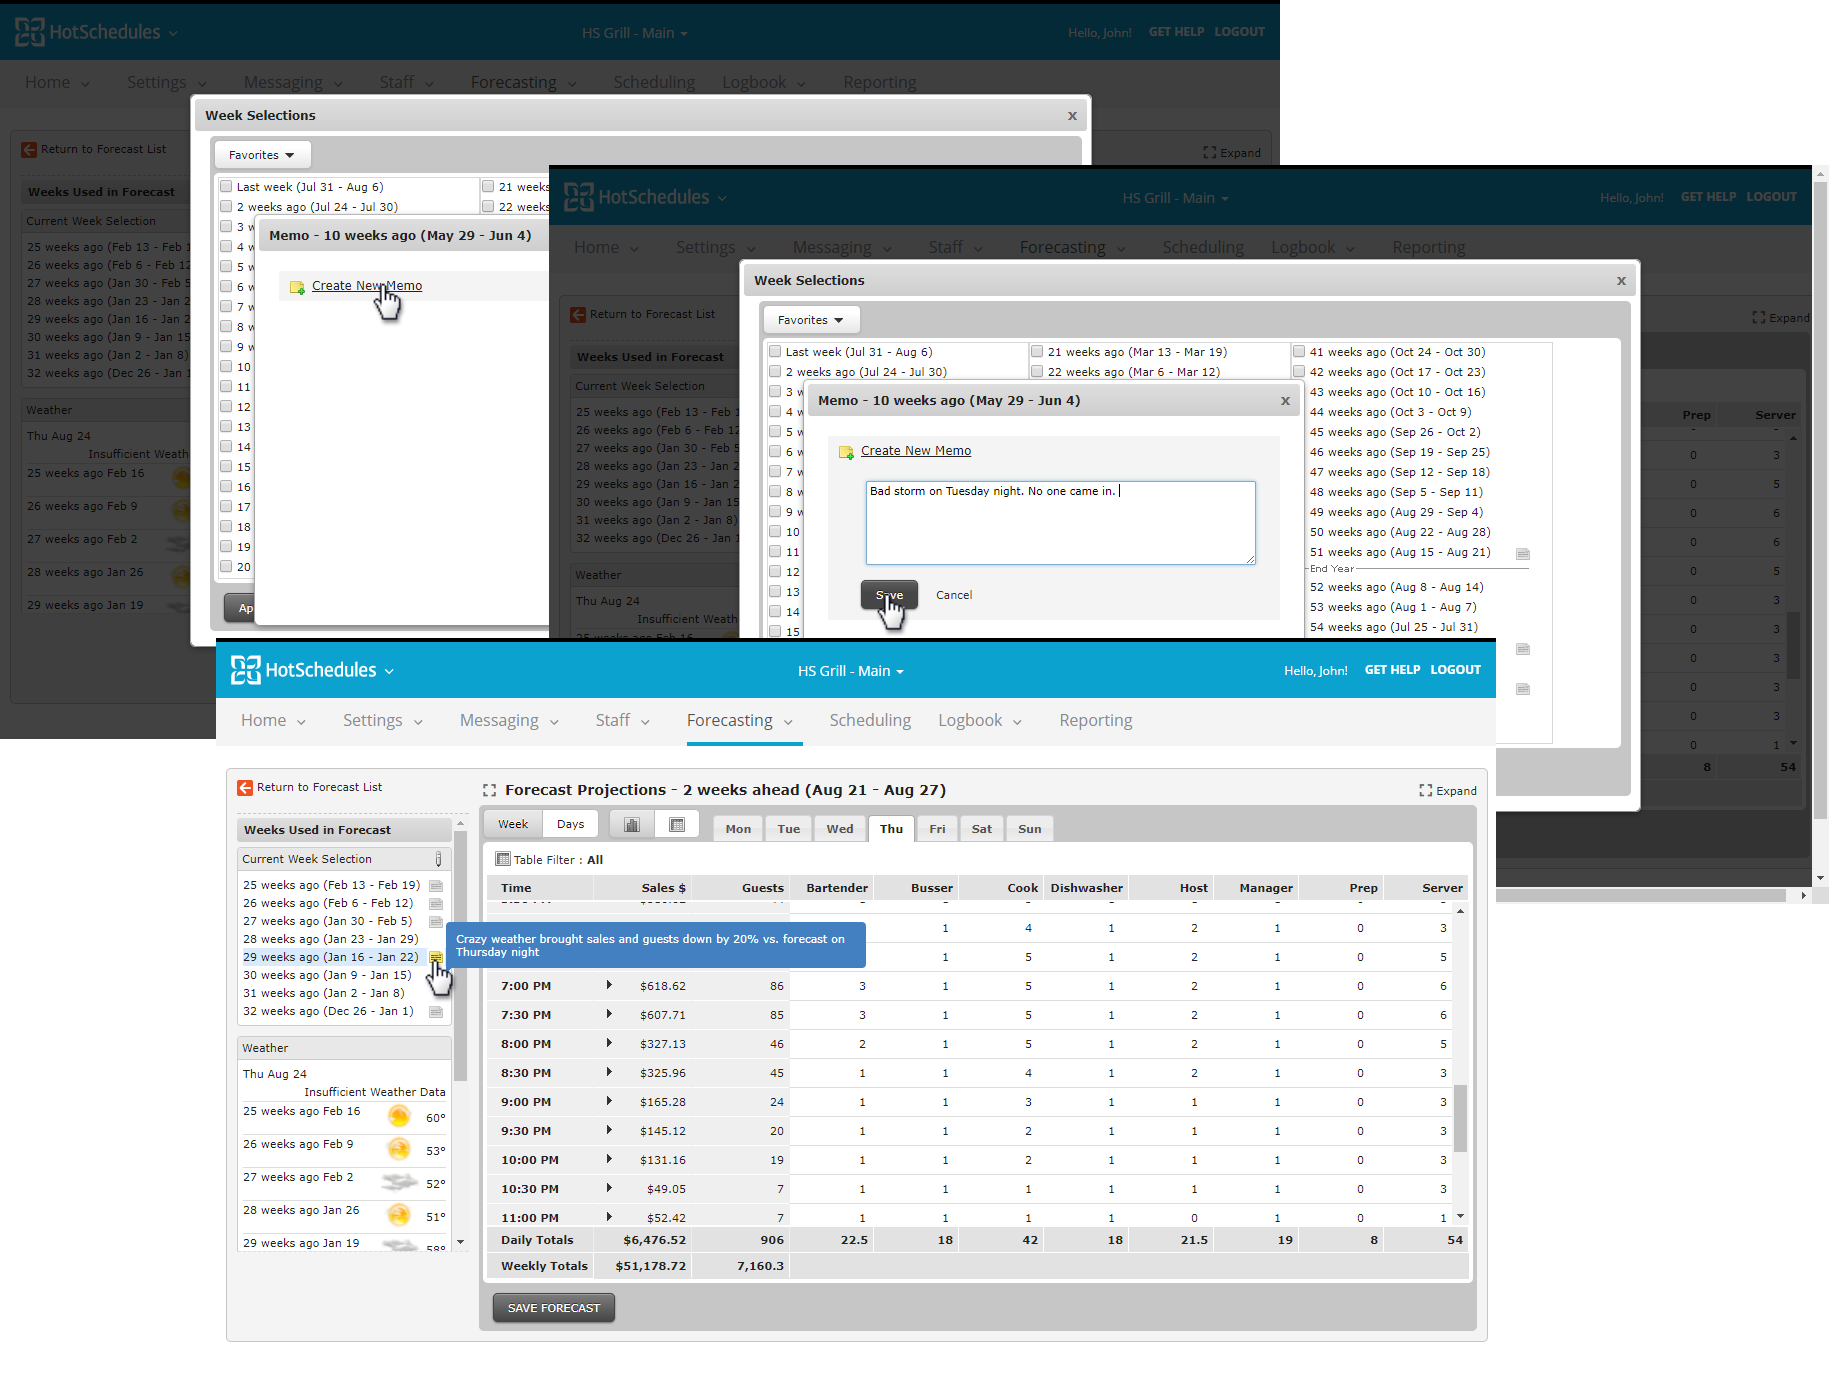Expand the 7:00 PM row arrow
The height and width of the screenshot is (1377, 1829).
609,985
